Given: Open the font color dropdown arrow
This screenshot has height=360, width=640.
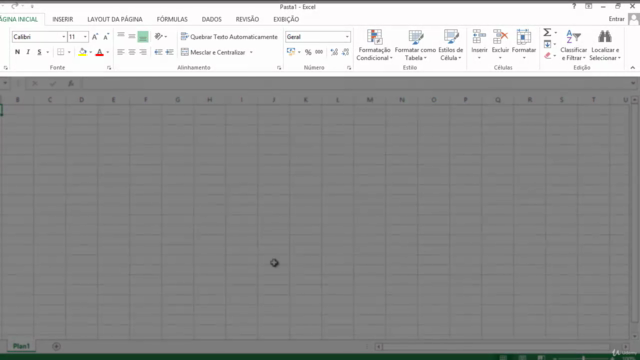Looking at the screenshot, I should 108,52.
